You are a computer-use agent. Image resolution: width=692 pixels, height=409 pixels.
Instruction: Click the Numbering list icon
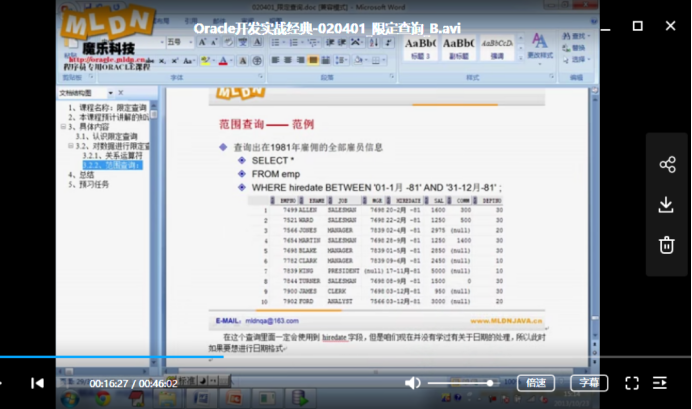pyautogui.click(x=294, y=42)
